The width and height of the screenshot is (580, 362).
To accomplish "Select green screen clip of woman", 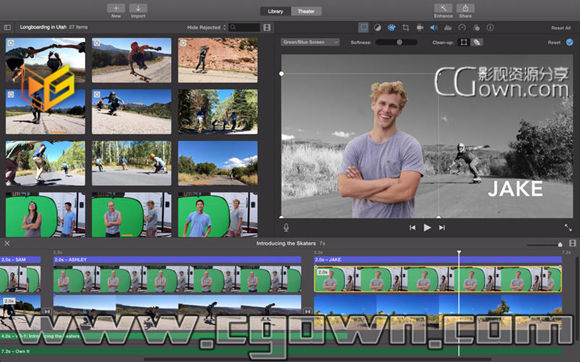I will [45, 214].
